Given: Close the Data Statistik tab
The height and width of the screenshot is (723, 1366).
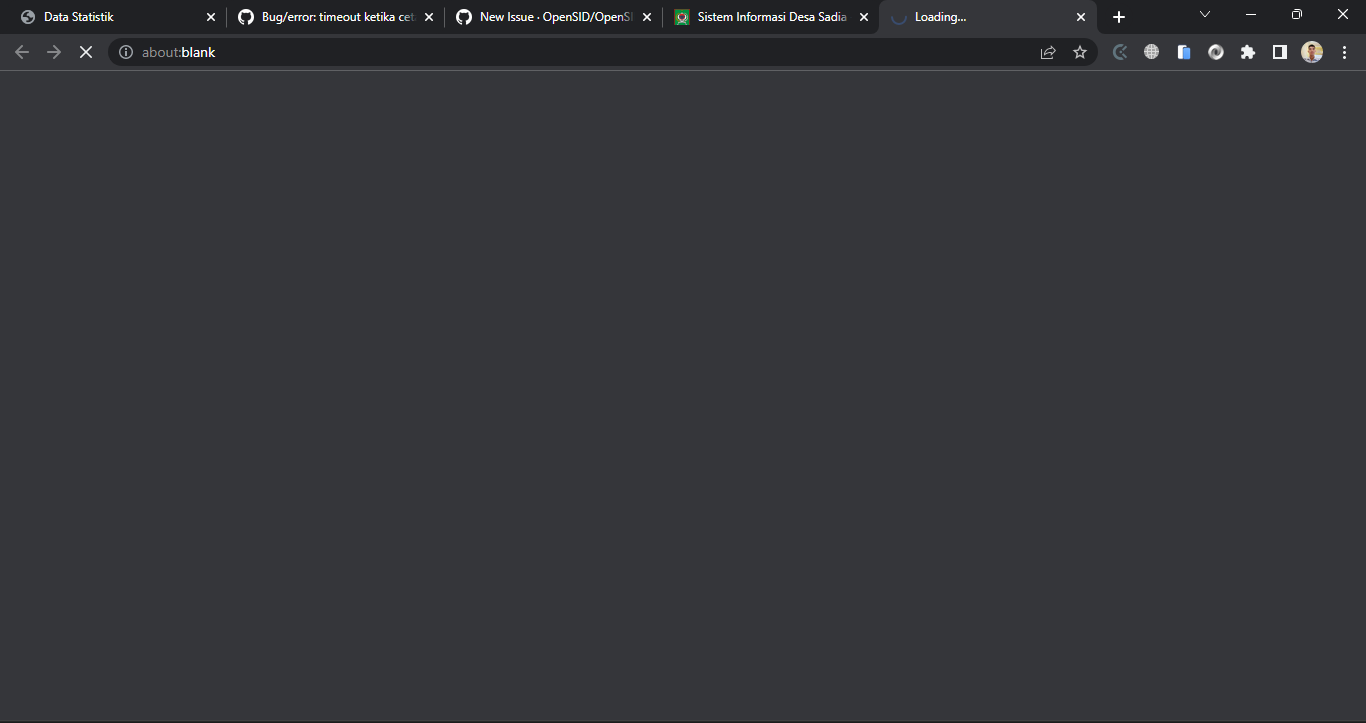Looking at the screenshot, I should 211,17.
